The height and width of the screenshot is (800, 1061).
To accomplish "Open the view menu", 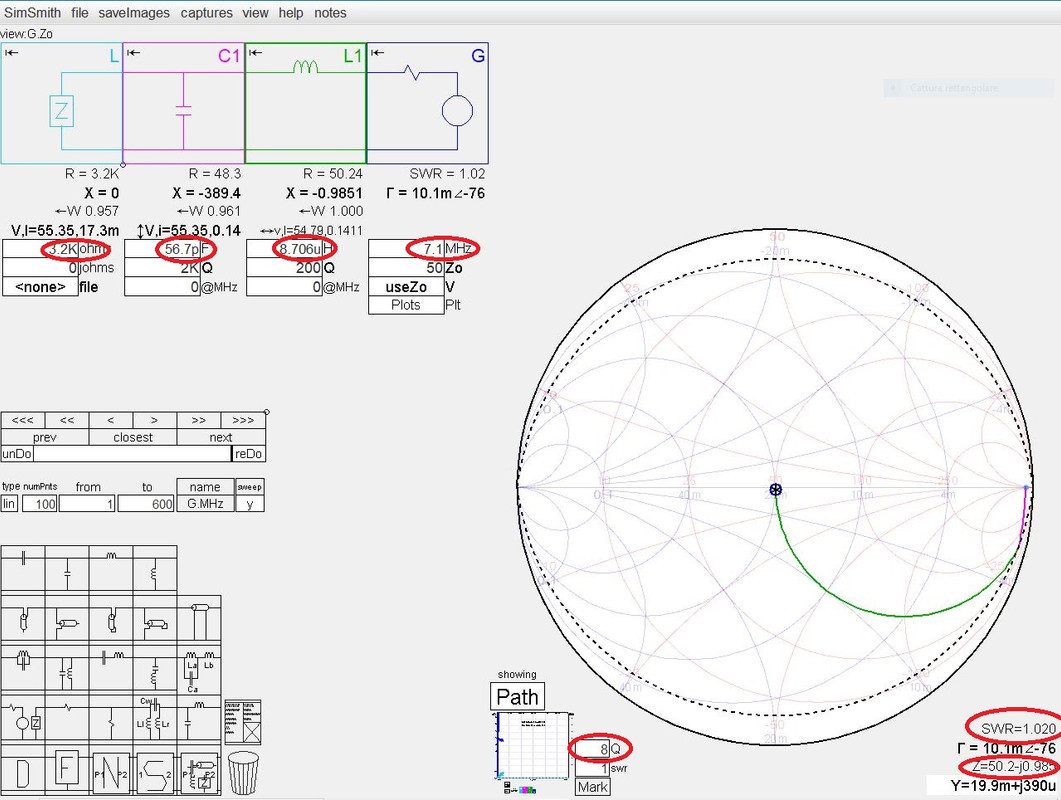I will coord(255,13).
